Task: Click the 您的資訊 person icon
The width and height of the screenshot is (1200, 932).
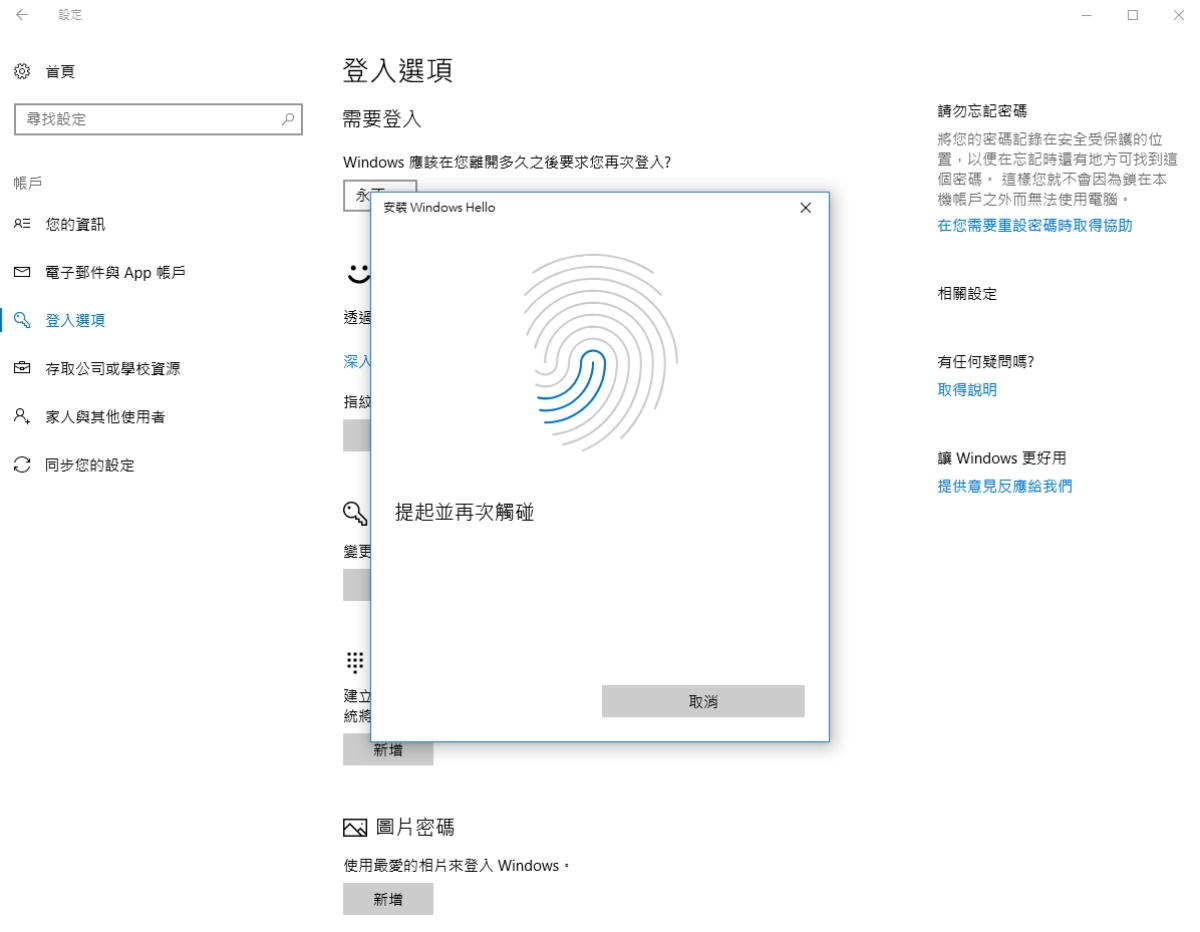Action: 22,224
